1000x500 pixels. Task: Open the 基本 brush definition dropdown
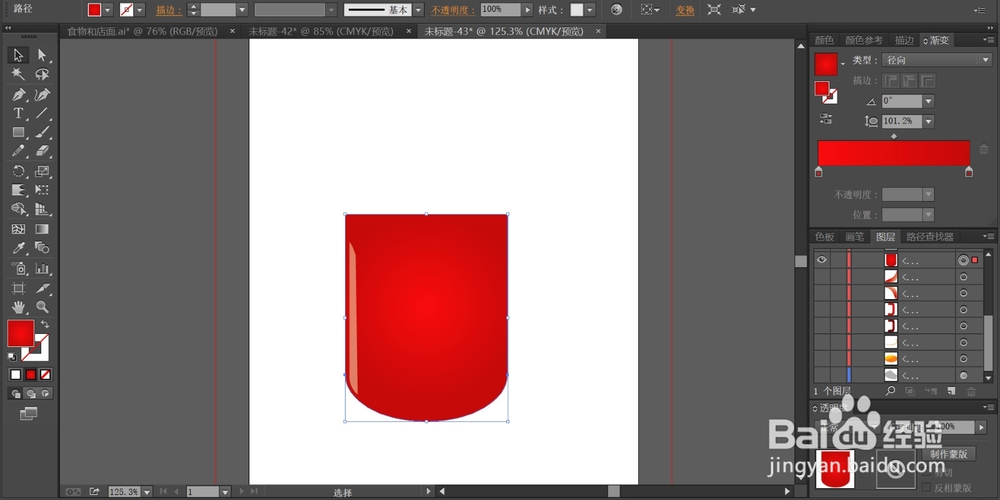point(418,10)
